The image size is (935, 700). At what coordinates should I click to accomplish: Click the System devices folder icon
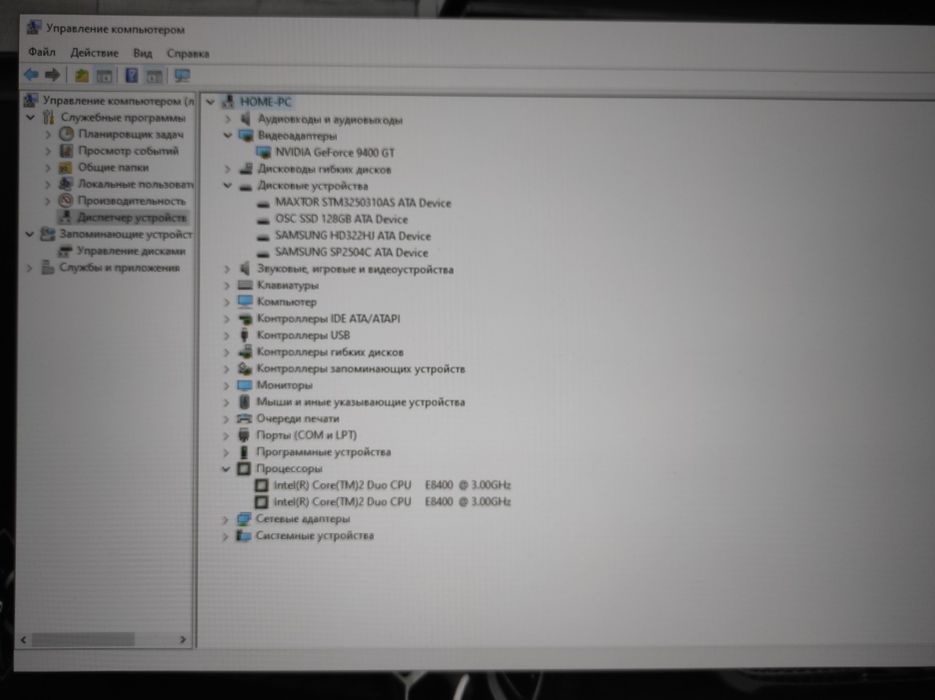(x=243, y=535)
